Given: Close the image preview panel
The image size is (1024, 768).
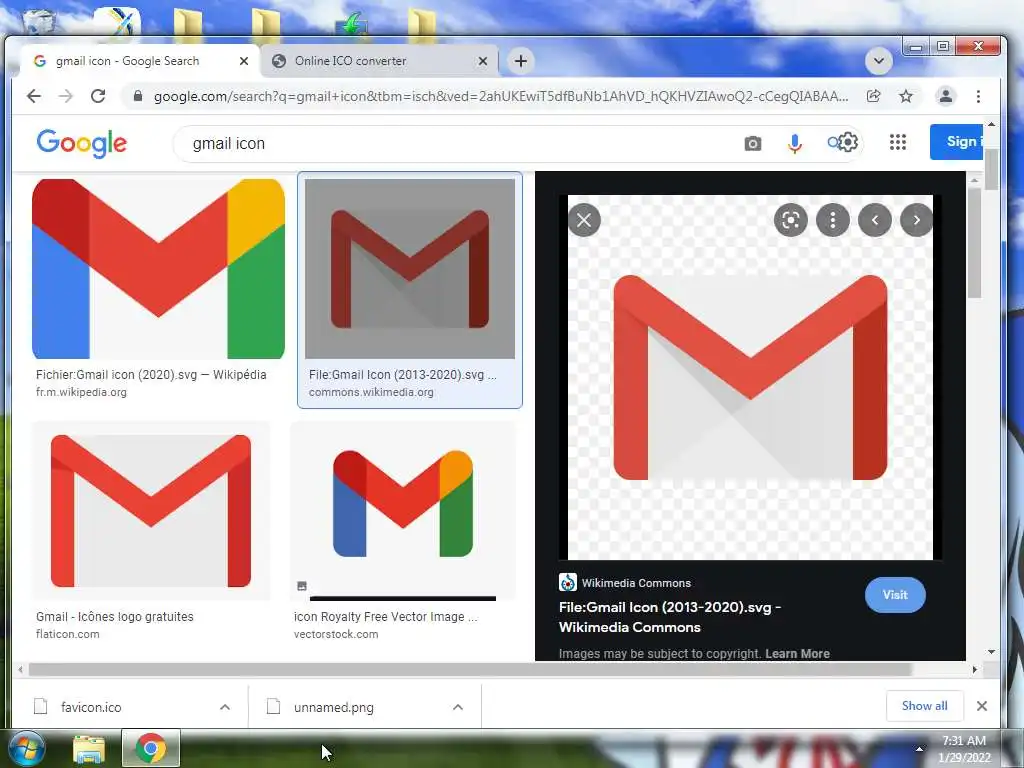Looking at the screenshot, I should point(584,220).
